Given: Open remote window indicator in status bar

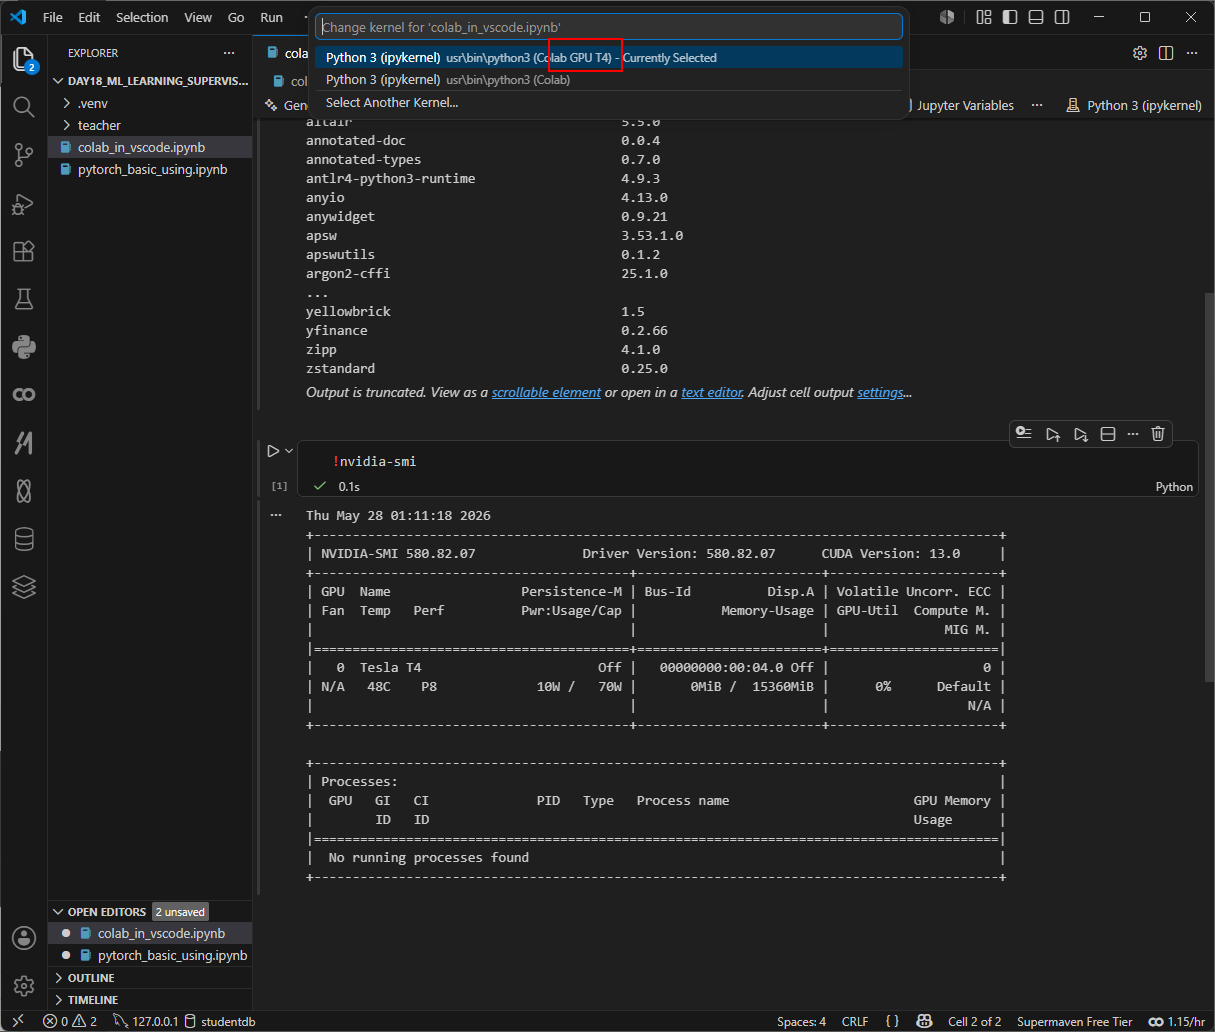Looking at the screenshot, I should (18, 1021).
